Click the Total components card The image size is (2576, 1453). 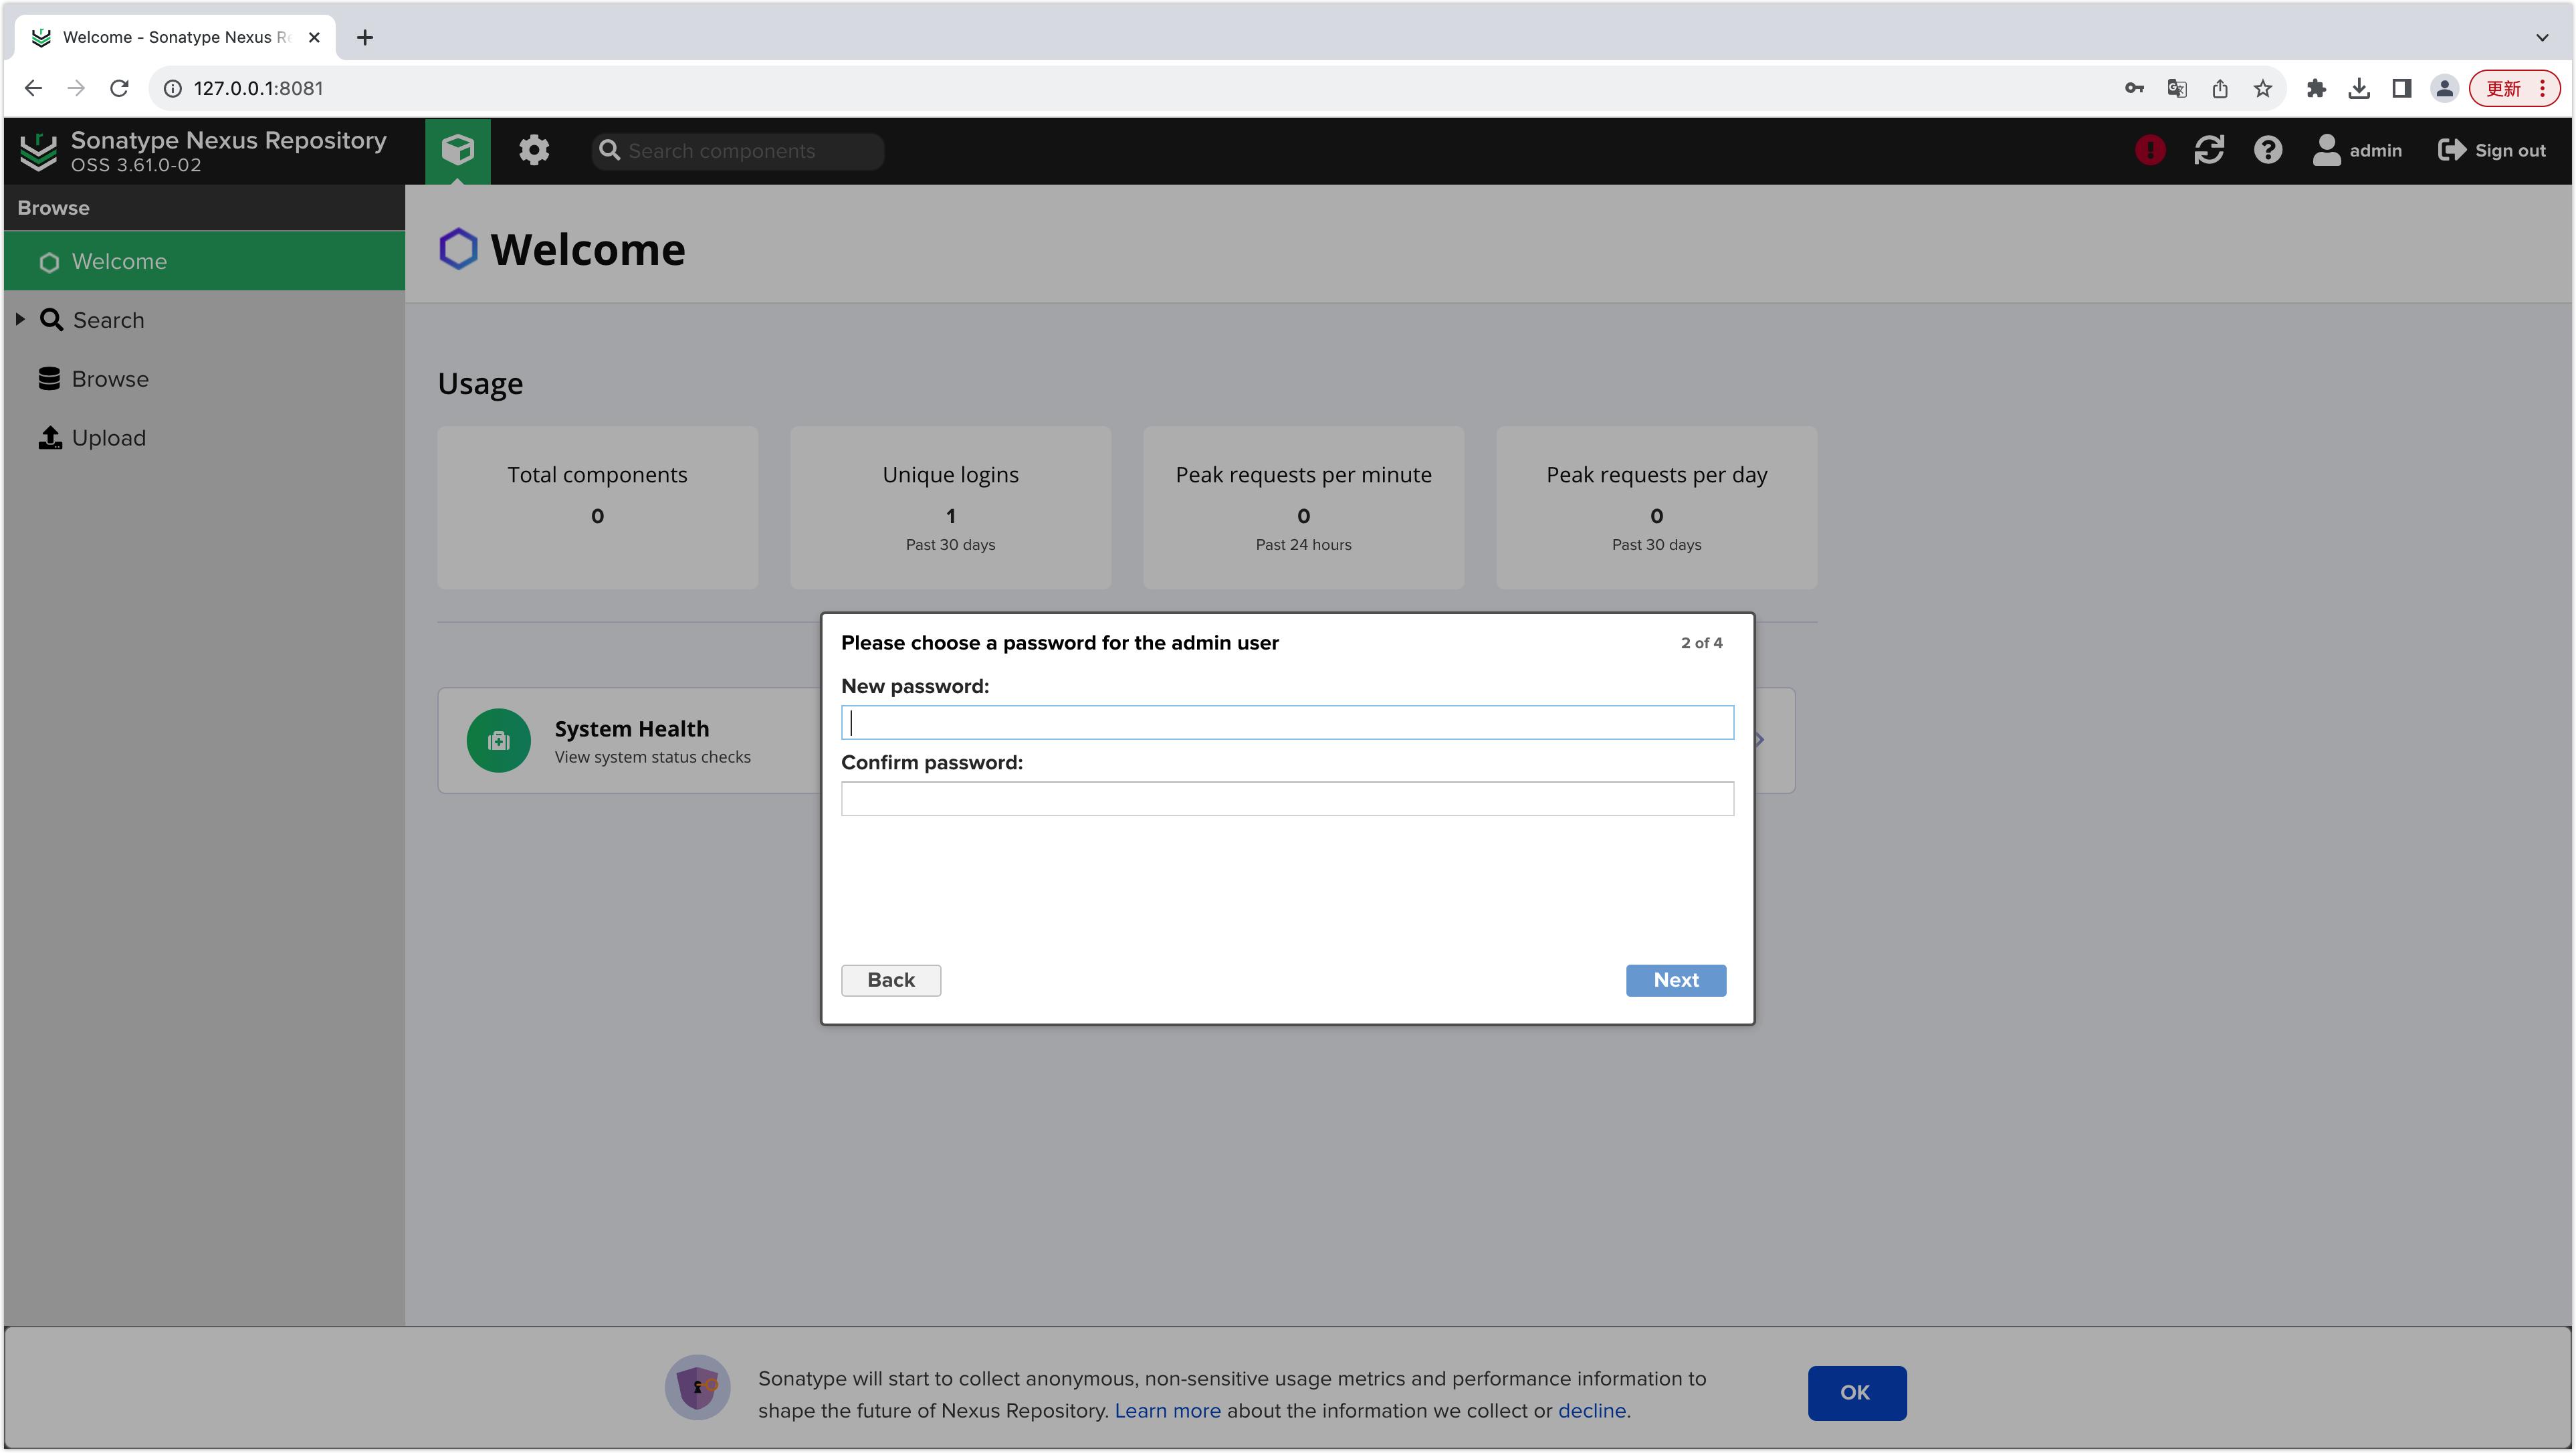pyautogui.click(x=597, y=508)
